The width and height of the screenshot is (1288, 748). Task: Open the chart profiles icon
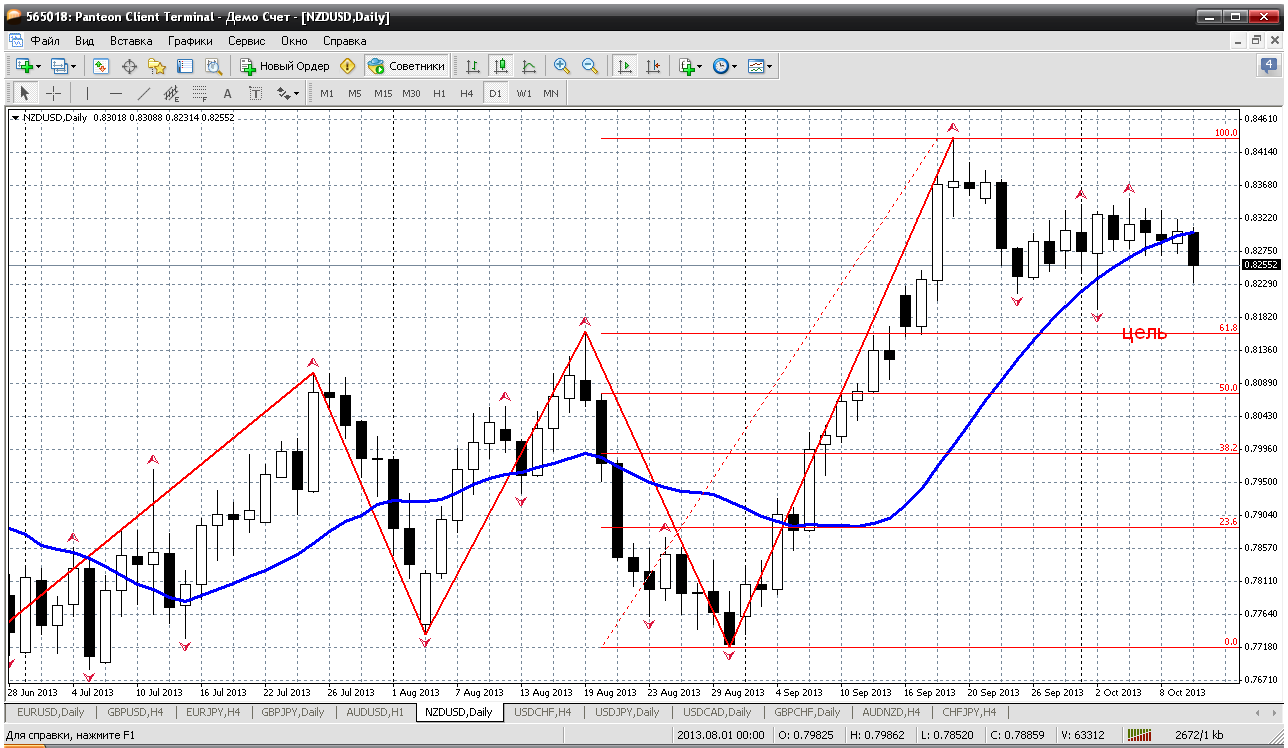coord(59,66)
